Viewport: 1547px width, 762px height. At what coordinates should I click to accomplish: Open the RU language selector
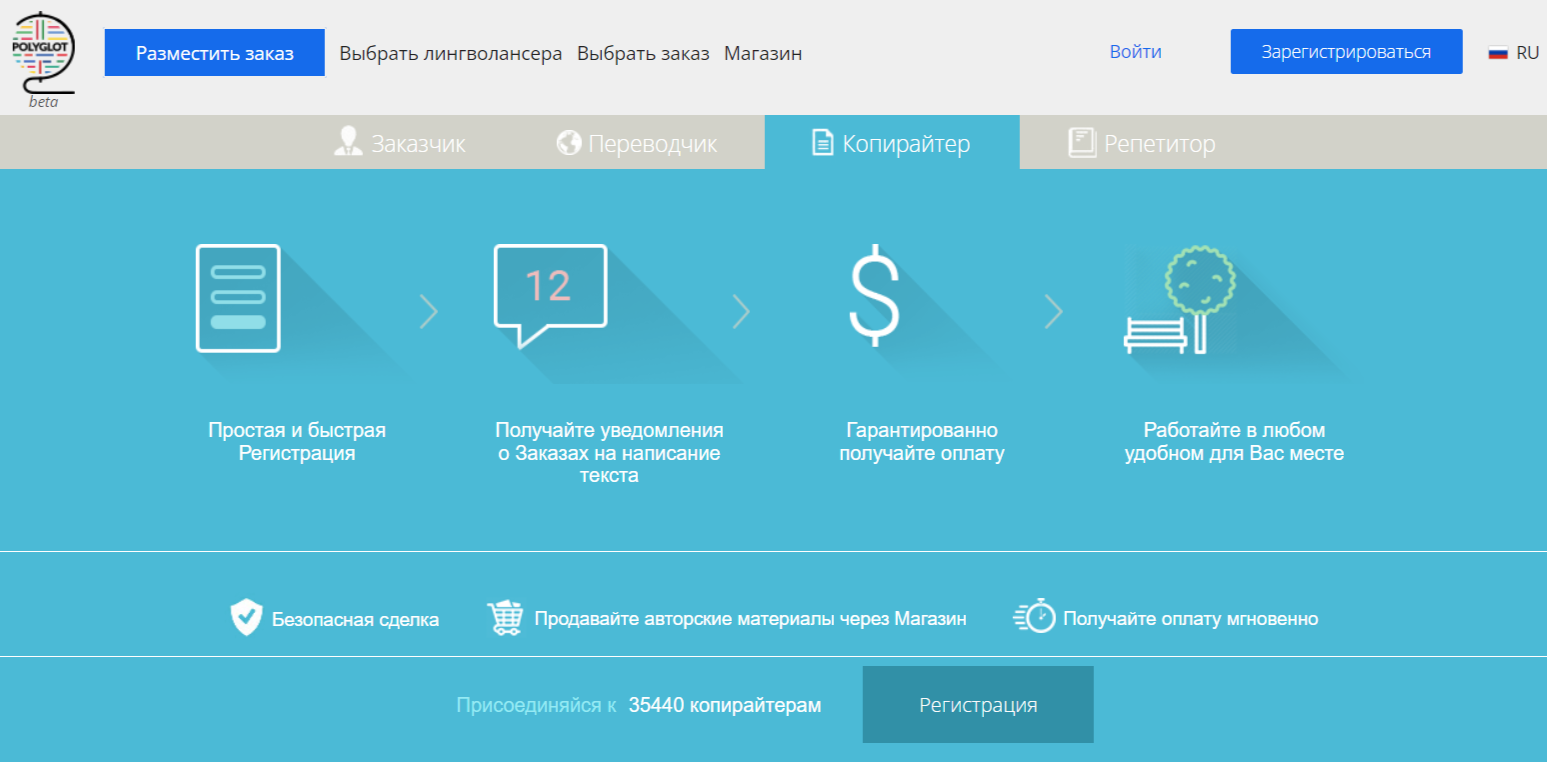(1513, 53)
